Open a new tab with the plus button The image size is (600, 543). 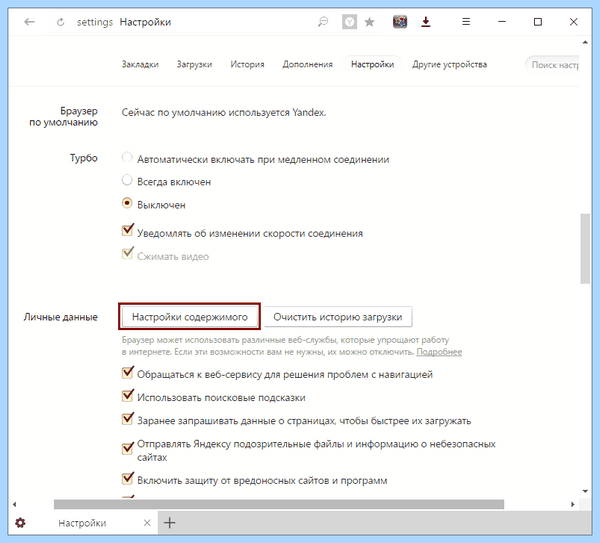click(x=170, y=523)
